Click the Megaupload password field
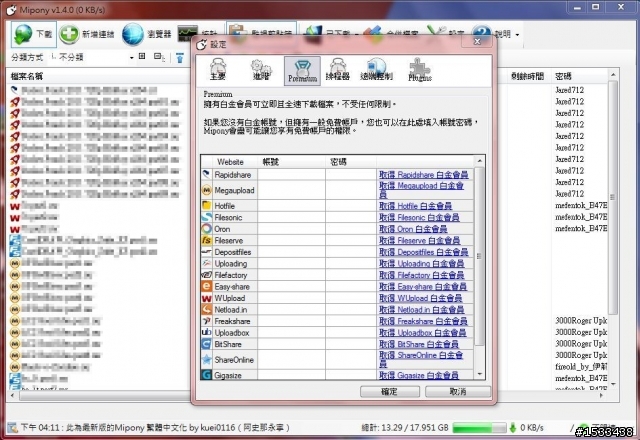The image size is (640, 440). pyautogui.click(x=351, y=190)
